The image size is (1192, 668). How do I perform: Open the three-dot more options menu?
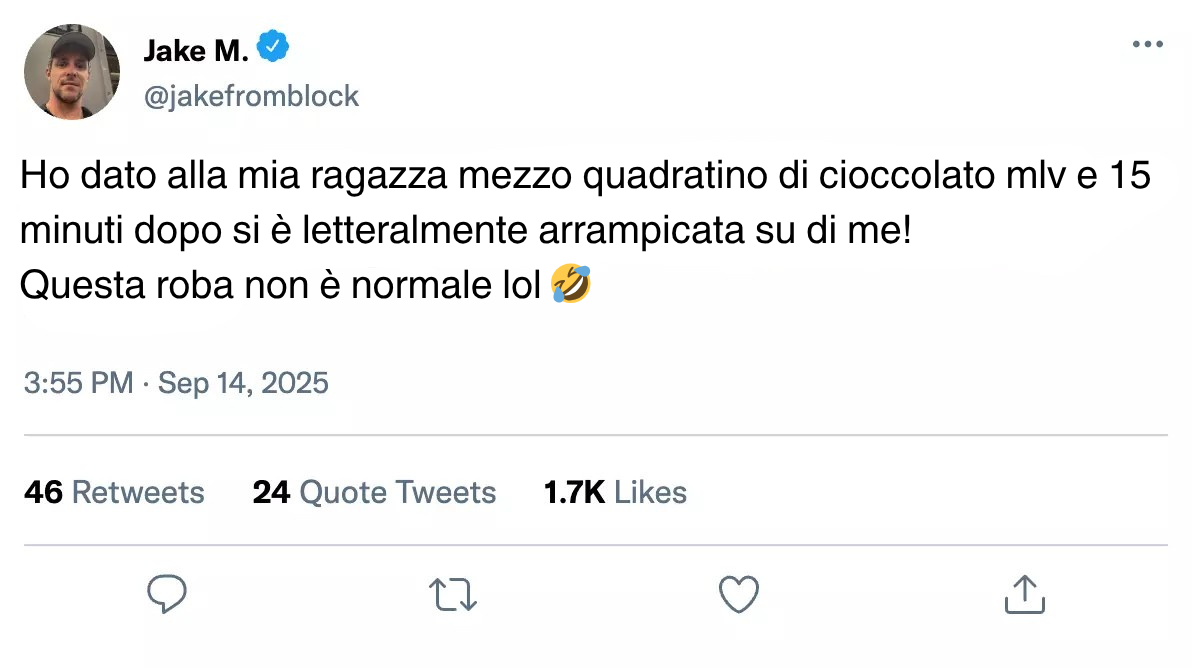click(x=1147, y=45)
